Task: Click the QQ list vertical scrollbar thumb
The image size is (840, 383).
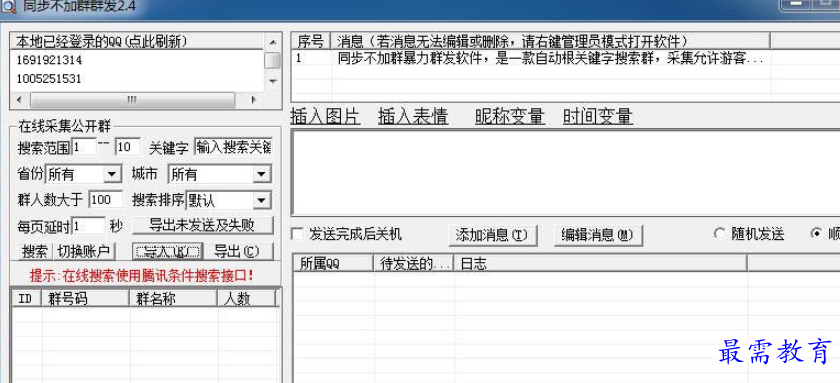Action: point(272,61)
